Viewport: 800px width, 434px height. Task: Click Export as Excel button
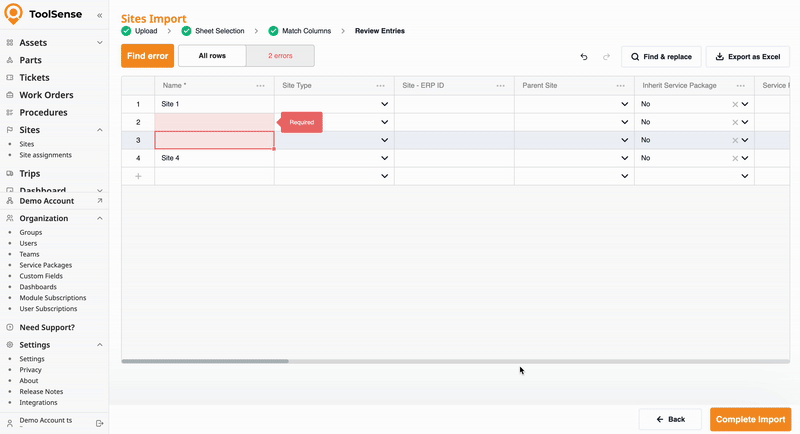point(748,57)
